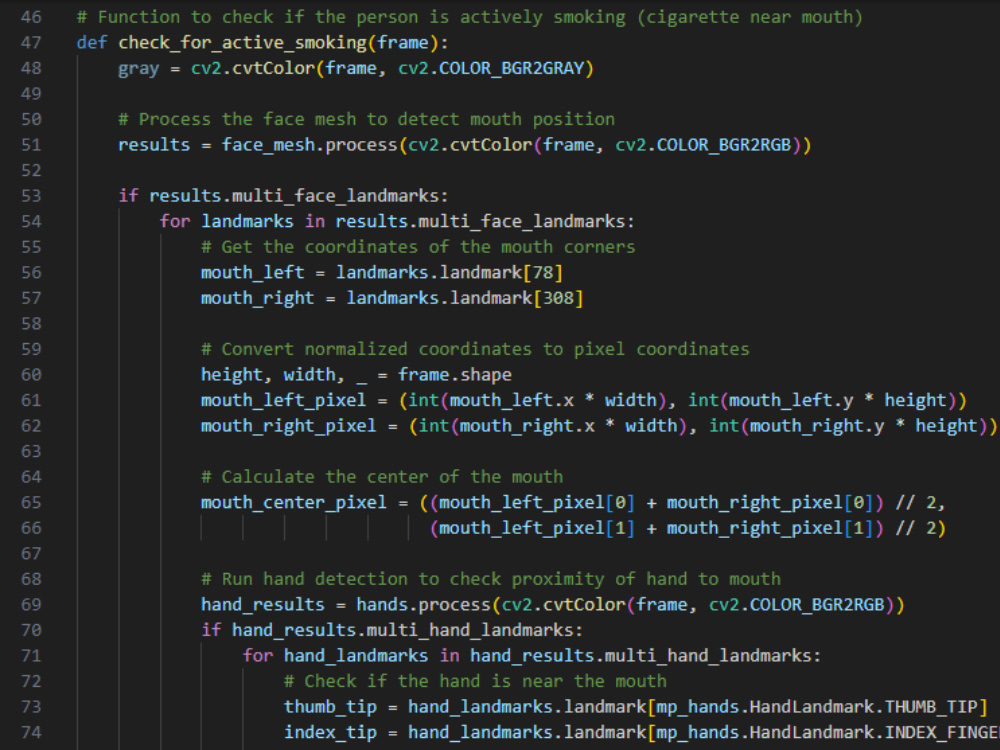Click comment 'Calculate the center of the mouth'
The image size is (1000, 750).
click(x=382, y=477)
